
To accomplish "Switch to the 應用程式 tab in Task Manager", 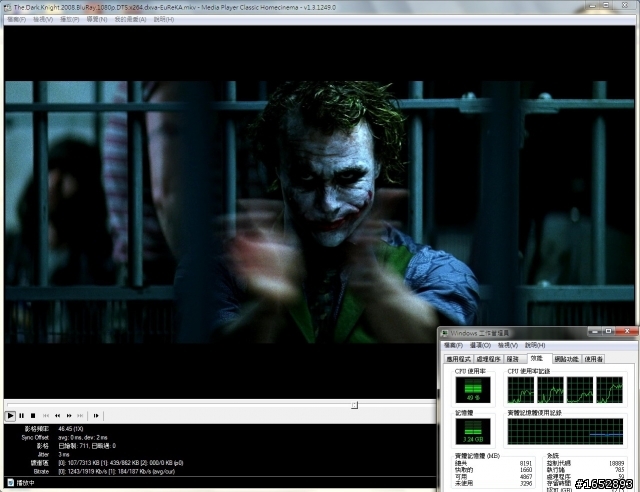I will click(x=459, y=359).
